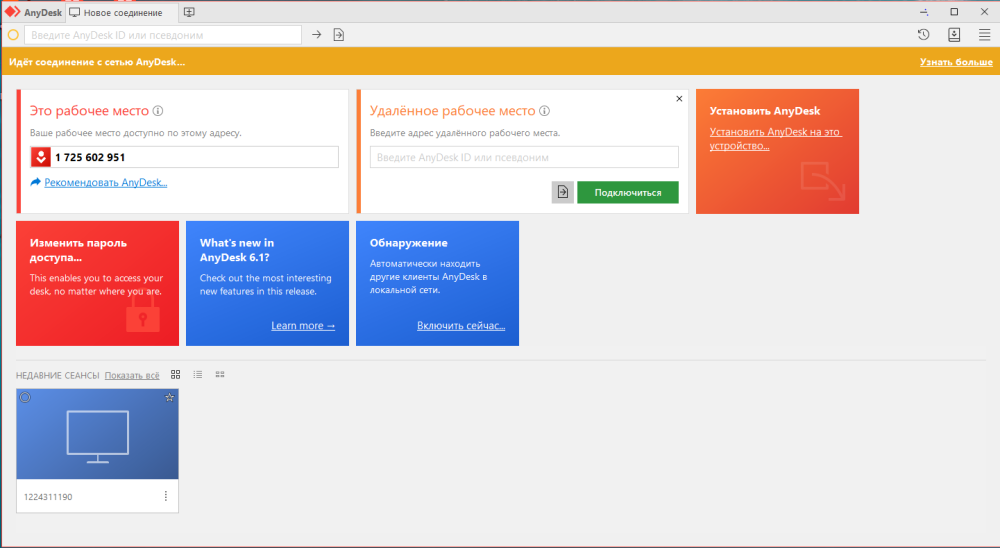This screenshot has height=548, width=1000.
Task: Click the gray file transfer button
Action: pyautogui.click(x=562, y=192)
